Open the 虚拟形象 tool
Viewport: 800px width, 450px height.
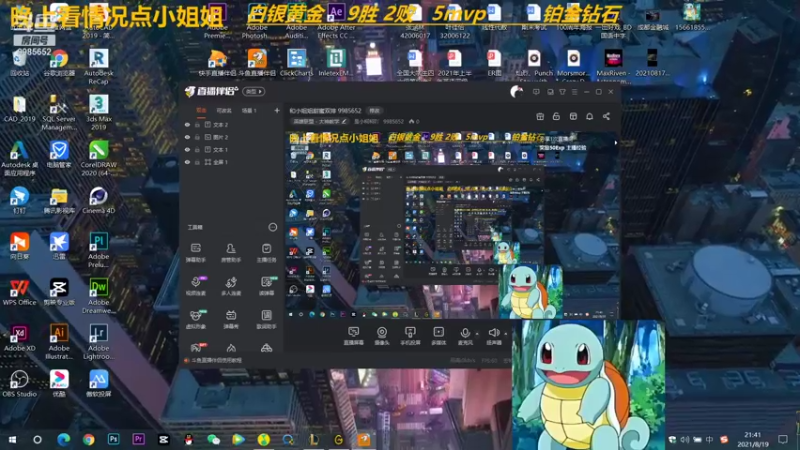click(x=195, y=319)
